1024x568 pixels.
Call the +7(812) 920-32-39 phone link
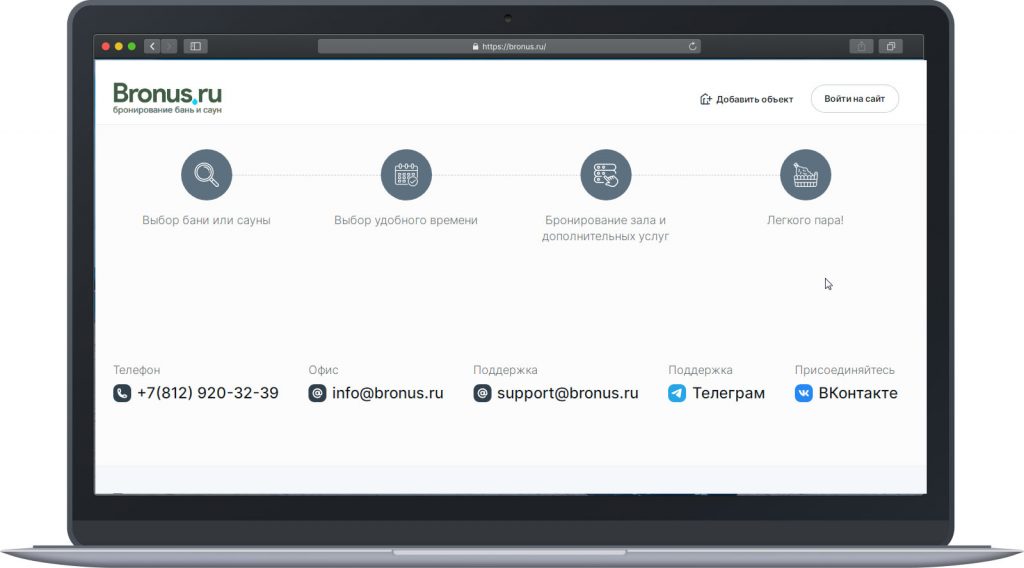point(208,393)
